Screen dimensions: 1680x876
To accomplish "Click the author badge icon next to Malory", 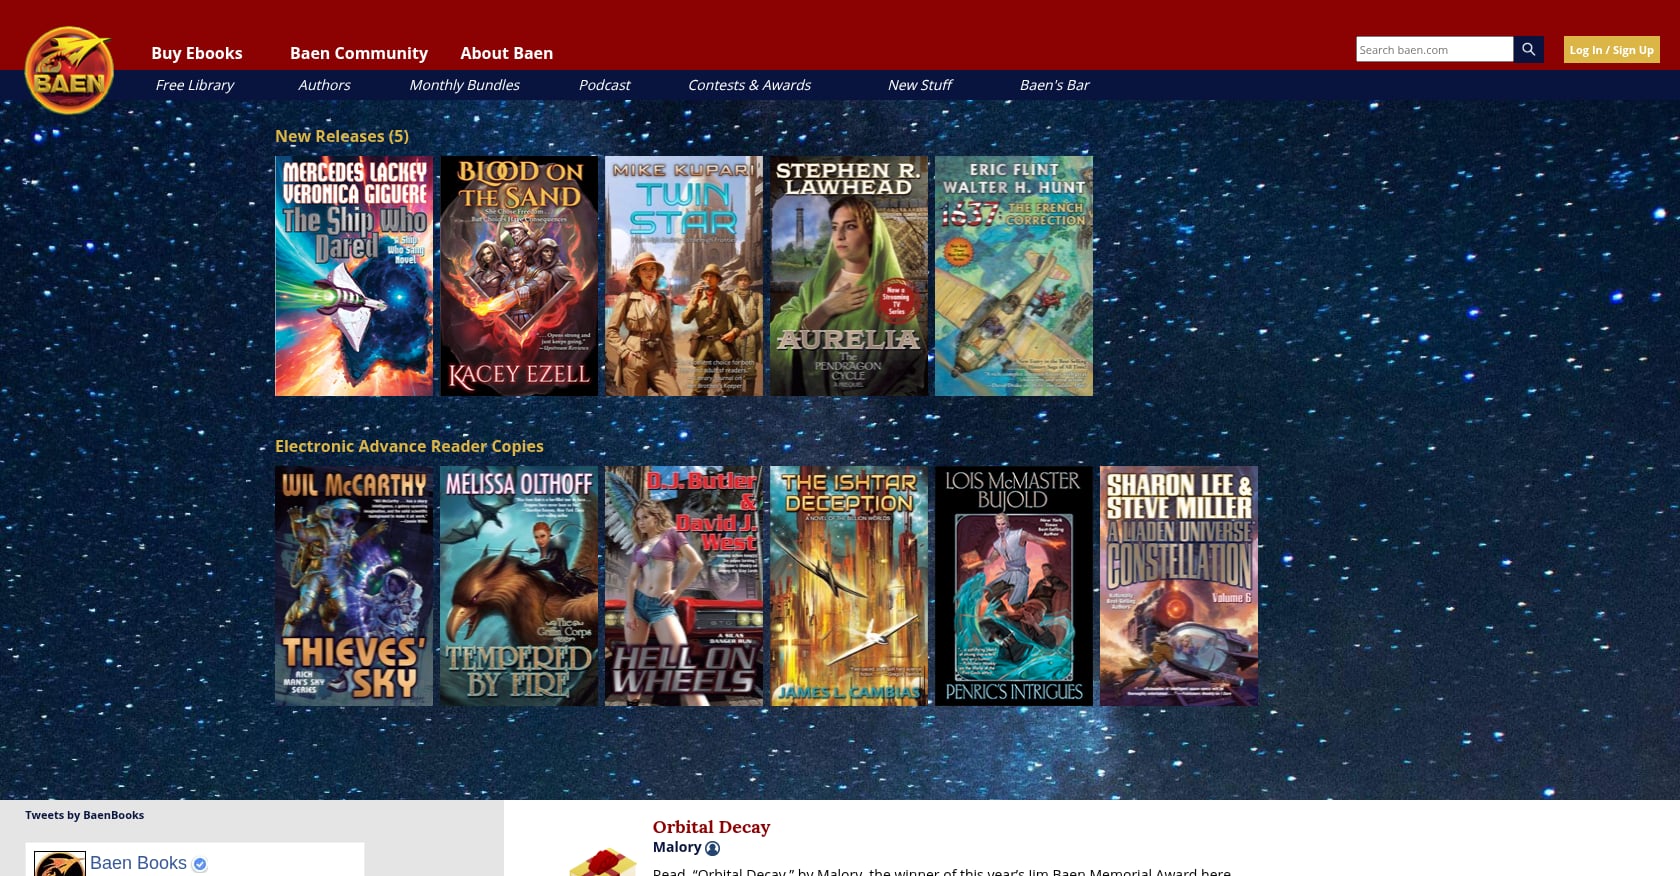I will click(712, 848).
